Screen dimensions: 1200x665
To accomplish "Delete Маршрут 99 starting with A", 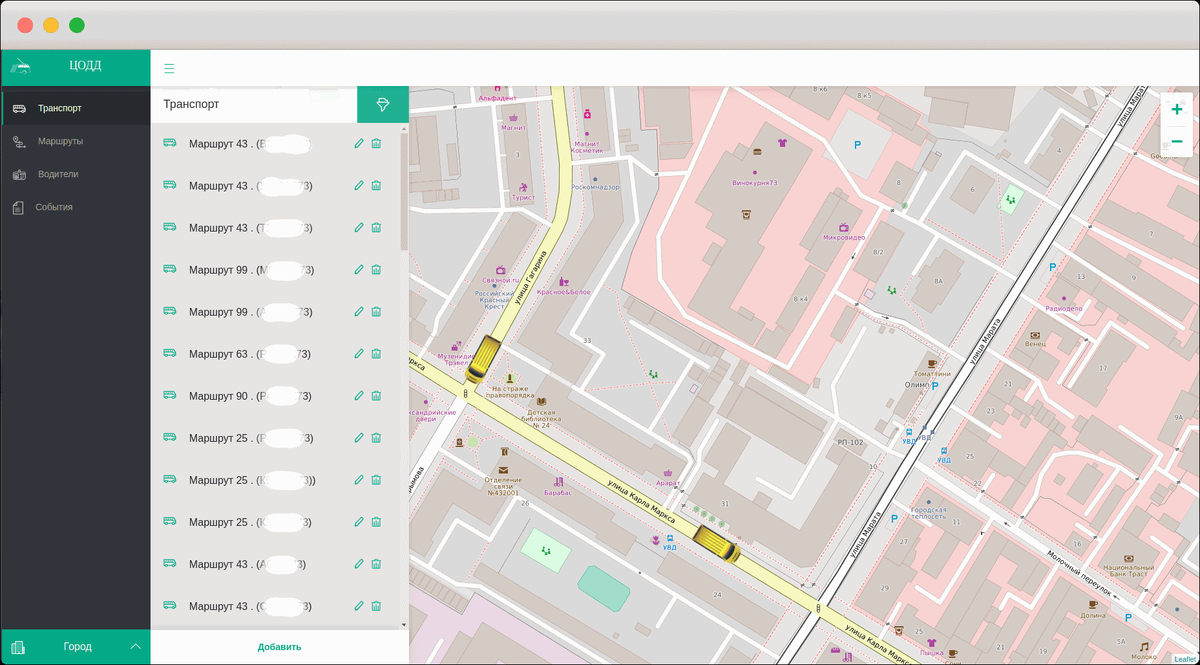I will (376, 312).
